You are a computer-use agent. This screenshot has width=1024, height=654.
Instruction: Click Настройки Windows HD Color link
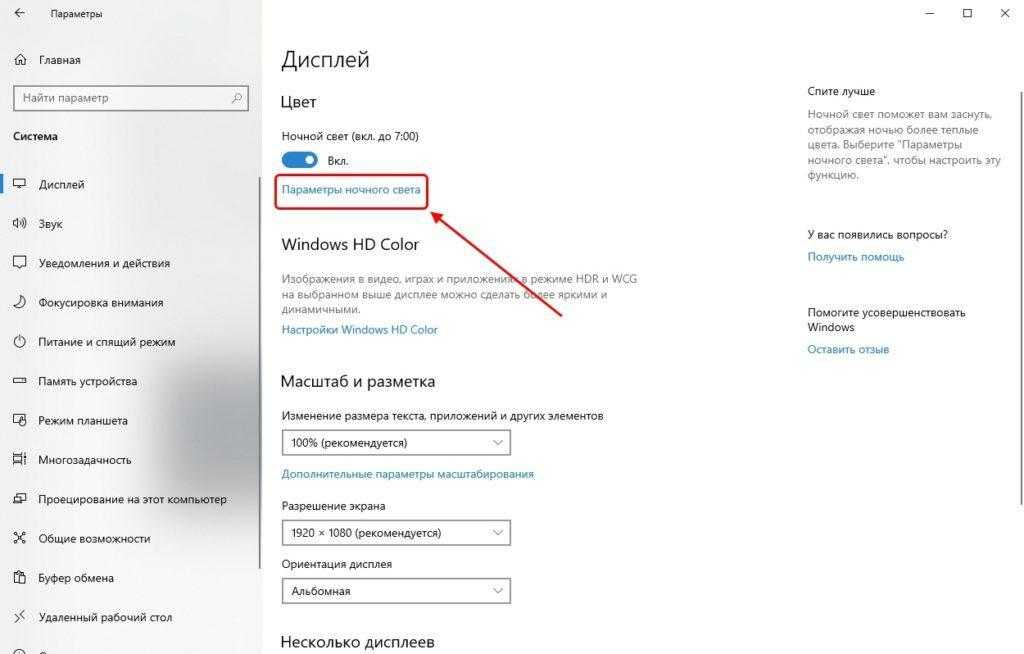click(x=360, y=329)
